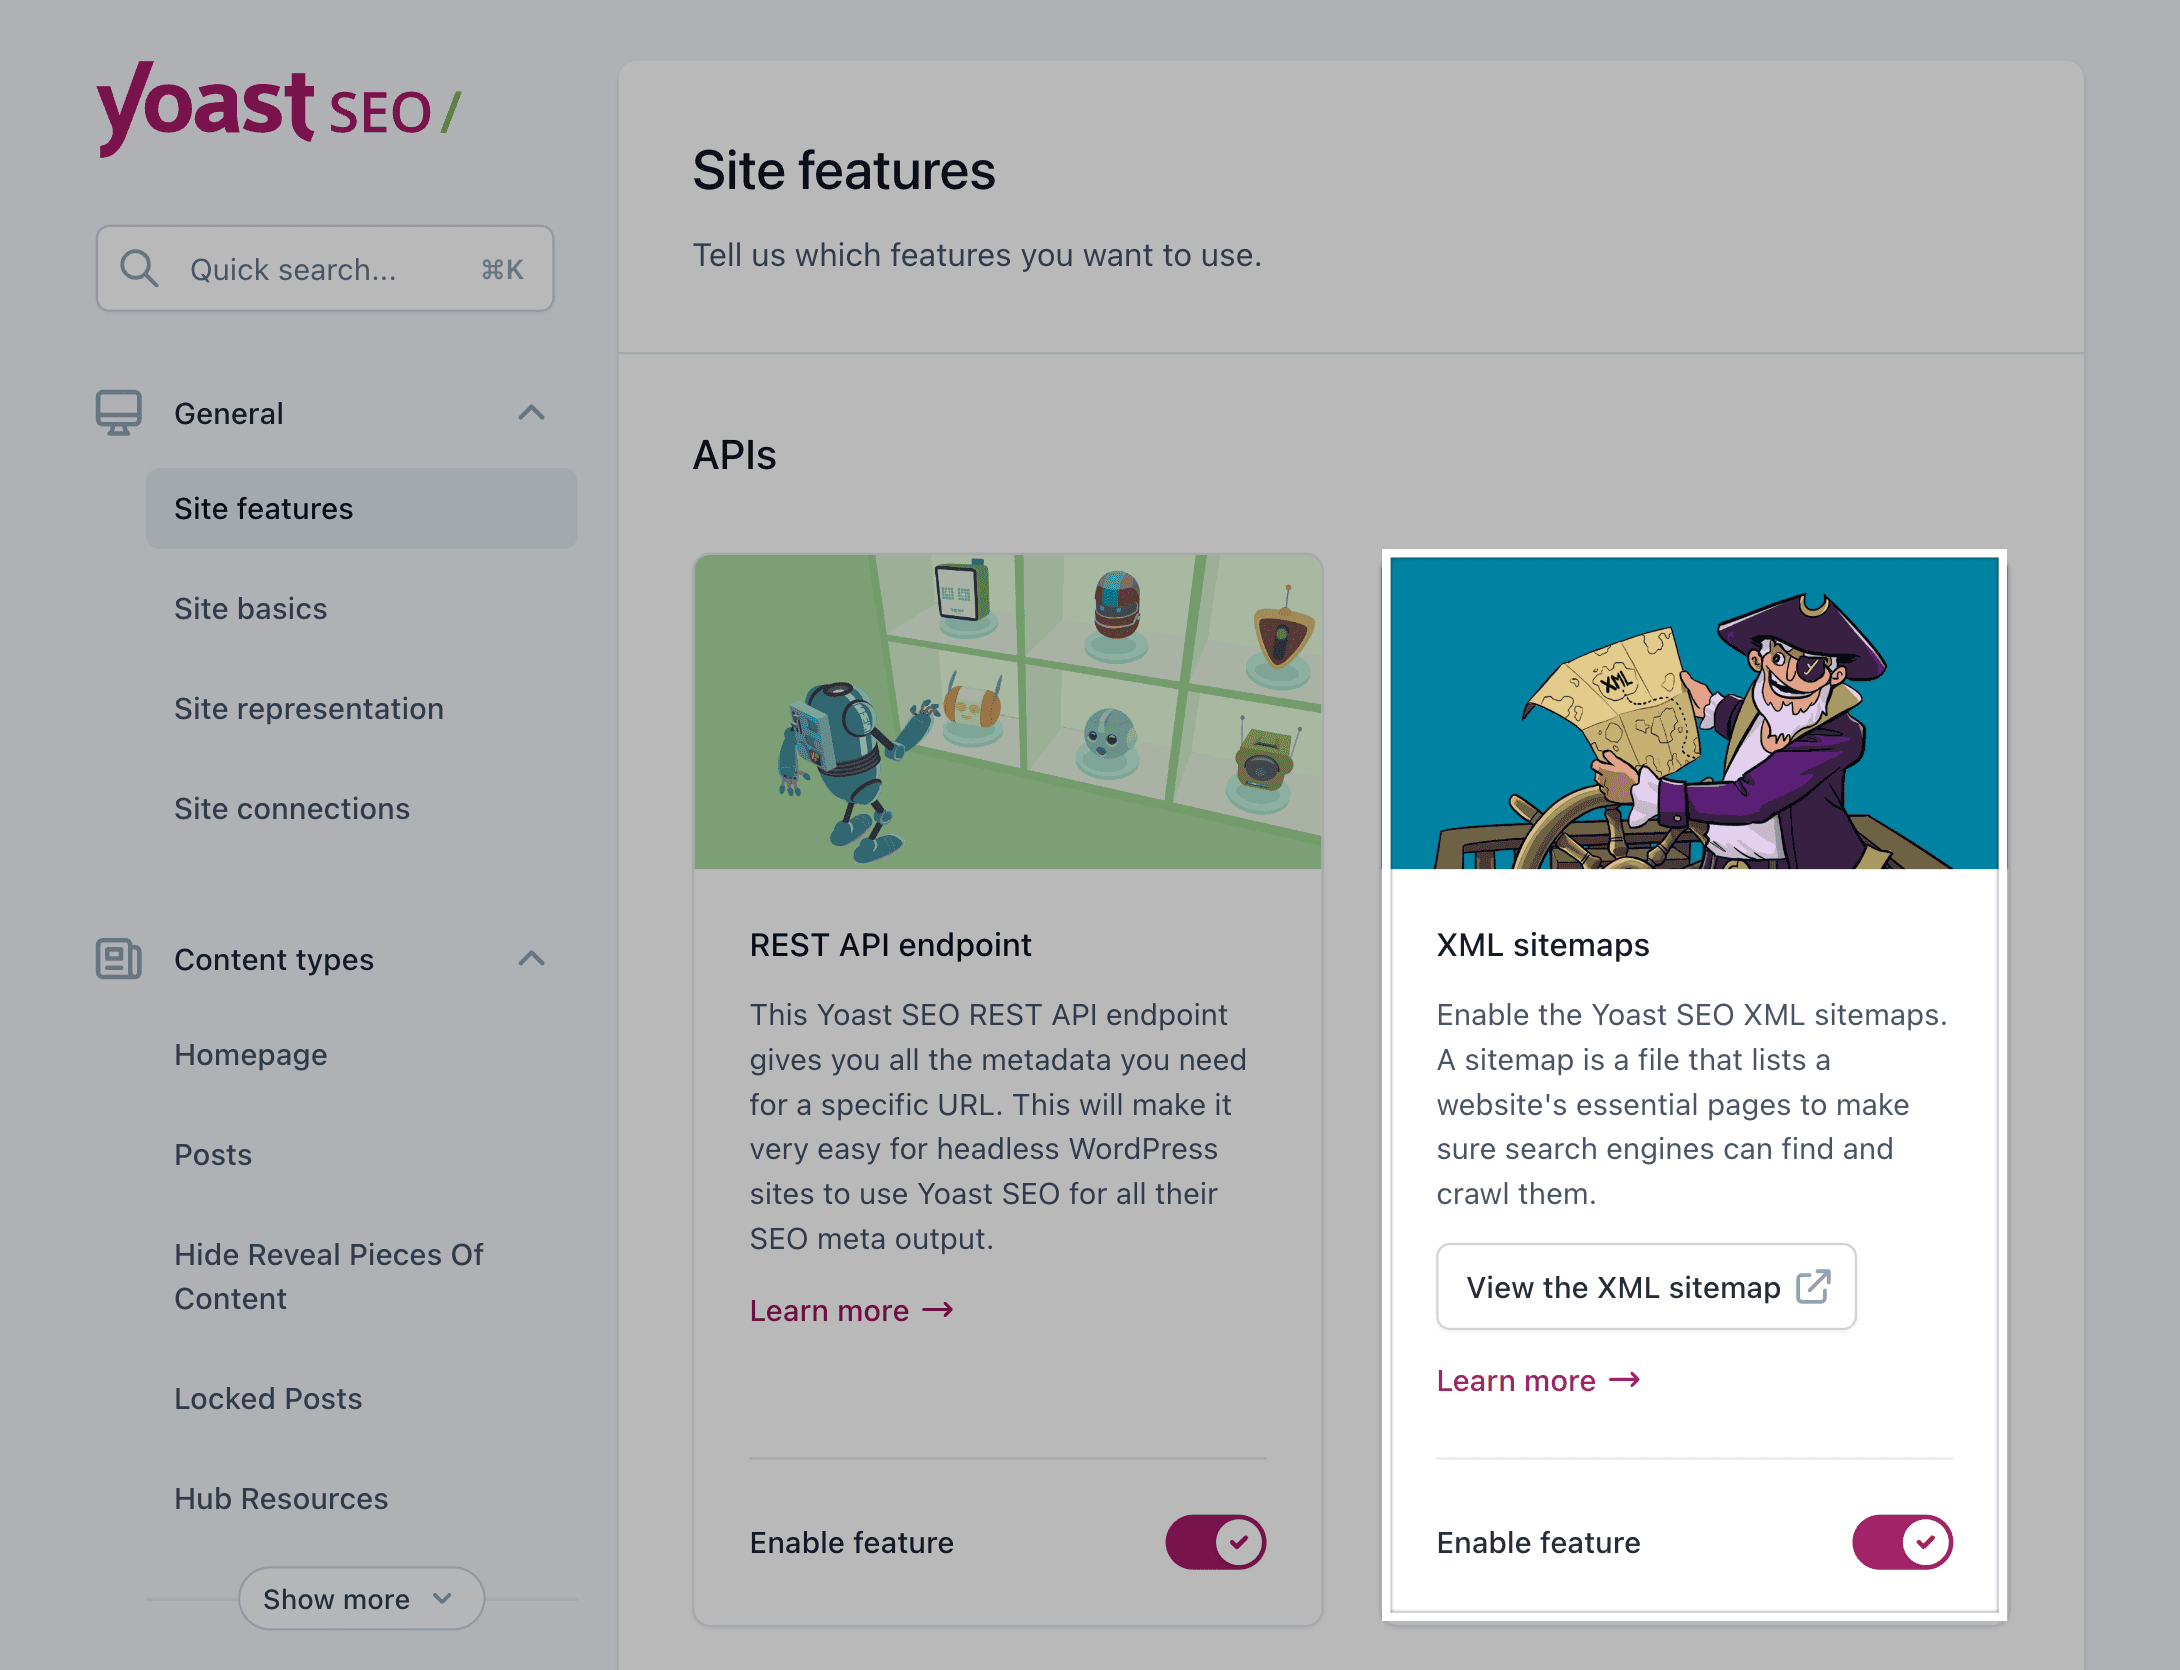Collapse the Content types section
This screenshot has height=1670, width=2180.
pos(532,959)
